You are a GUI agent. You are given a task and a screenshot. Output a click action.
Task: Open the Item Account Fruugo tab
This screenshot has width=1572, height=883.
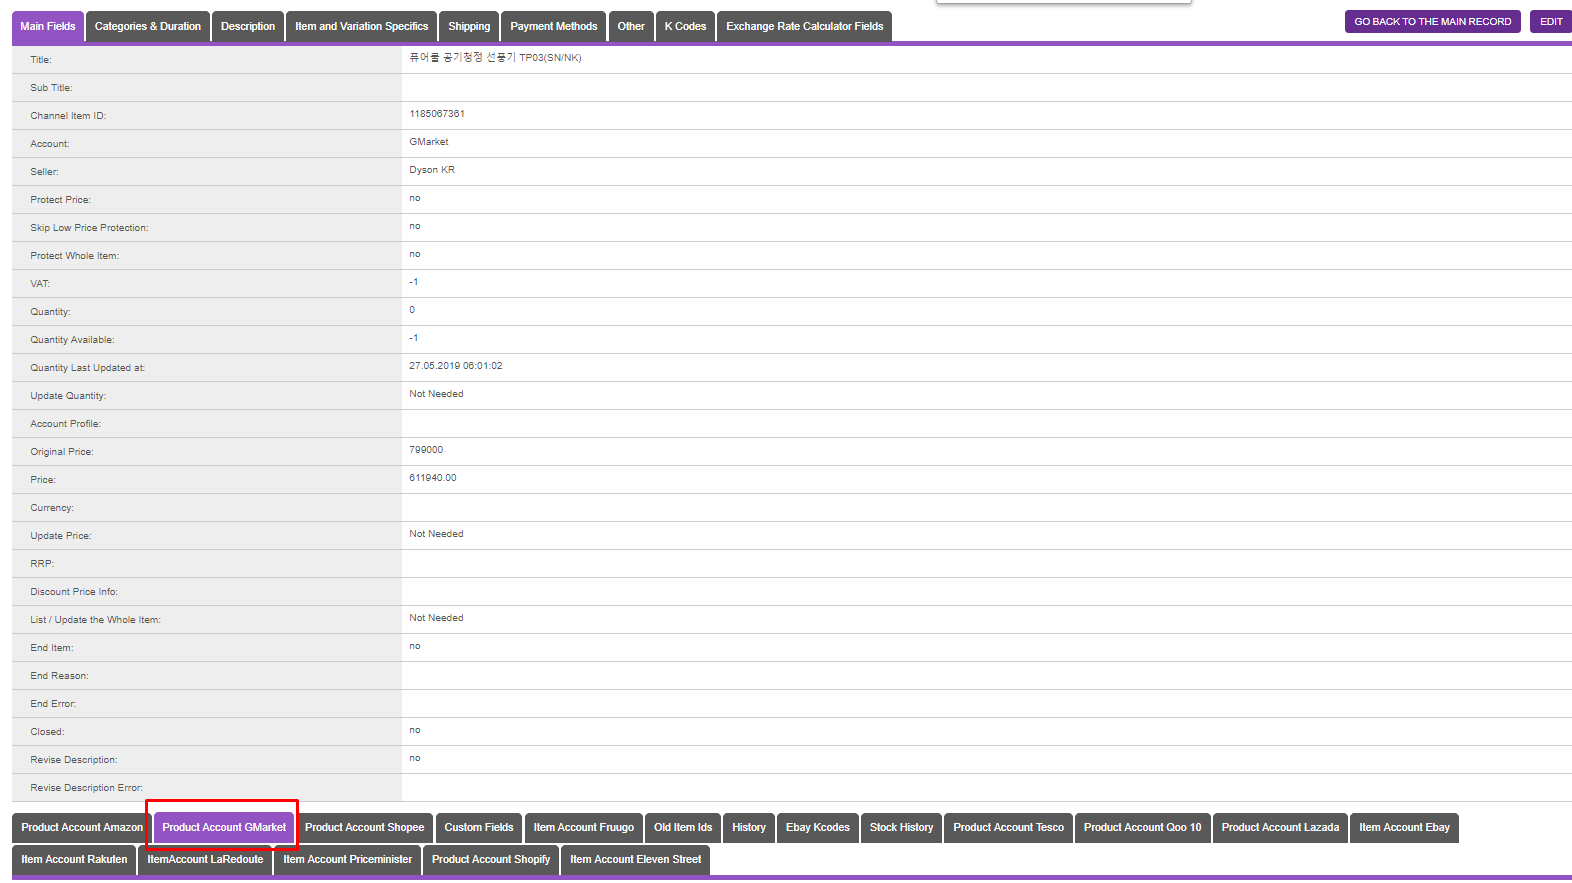[x=584, y=828]
